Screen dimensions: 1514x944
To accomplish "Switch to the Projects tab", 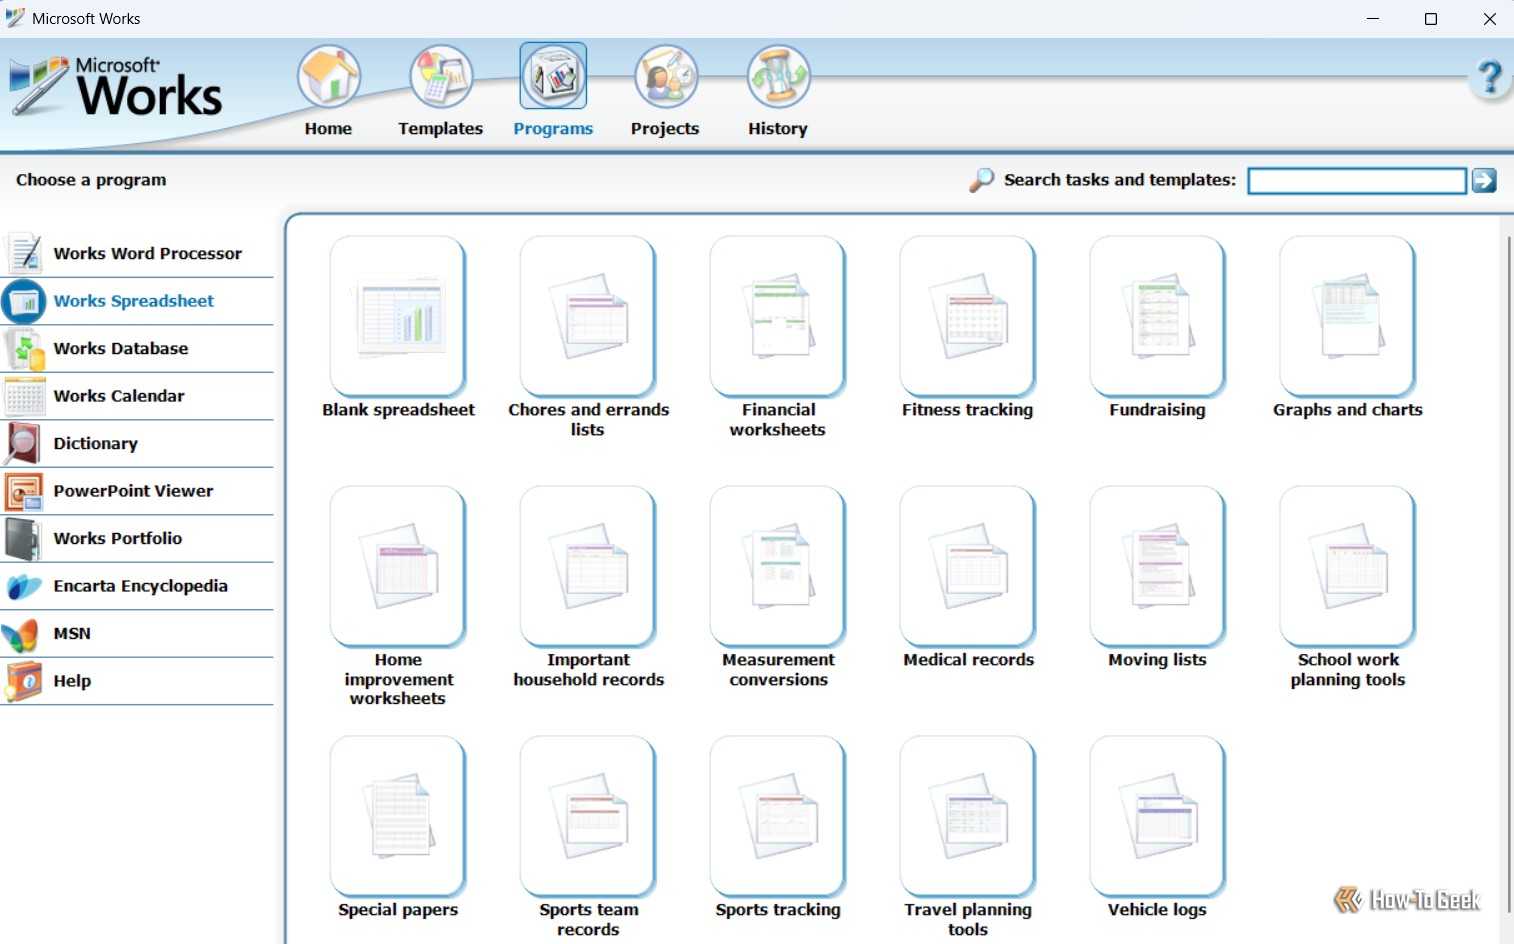I will (x=664, y=91).
